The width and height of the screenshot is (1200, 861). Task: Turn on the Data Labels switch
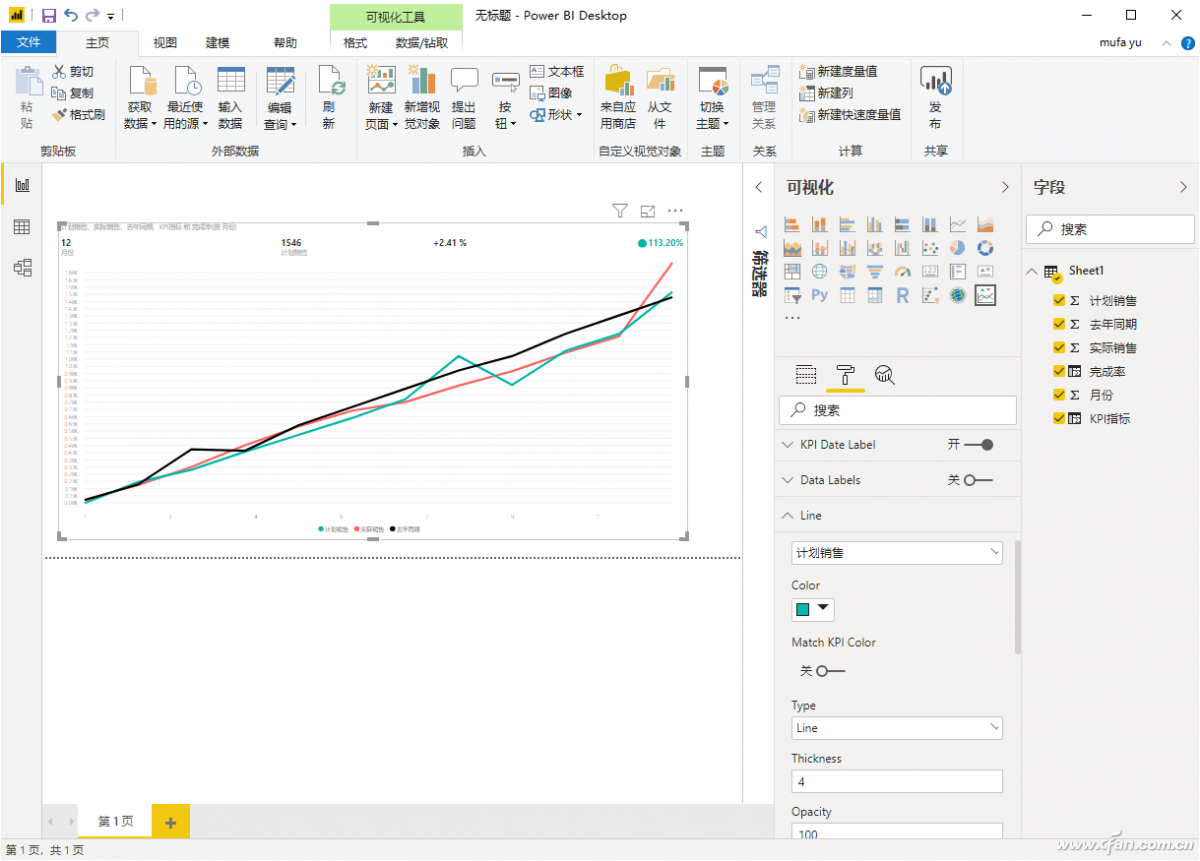click(x=977, y=481)
